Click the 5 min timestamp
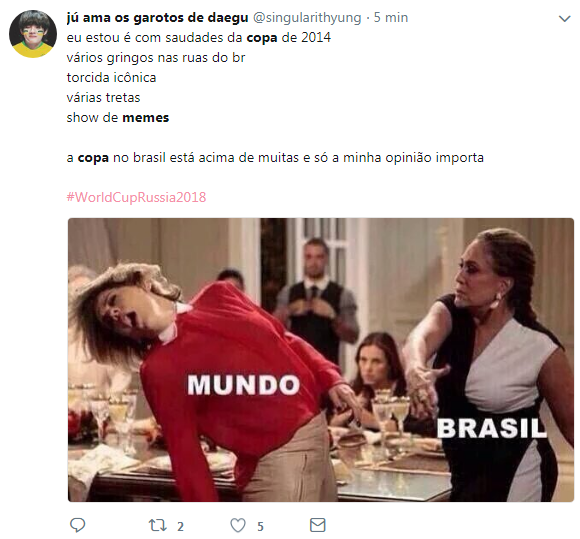Screen dimensions: 580x539 point(391,17)
